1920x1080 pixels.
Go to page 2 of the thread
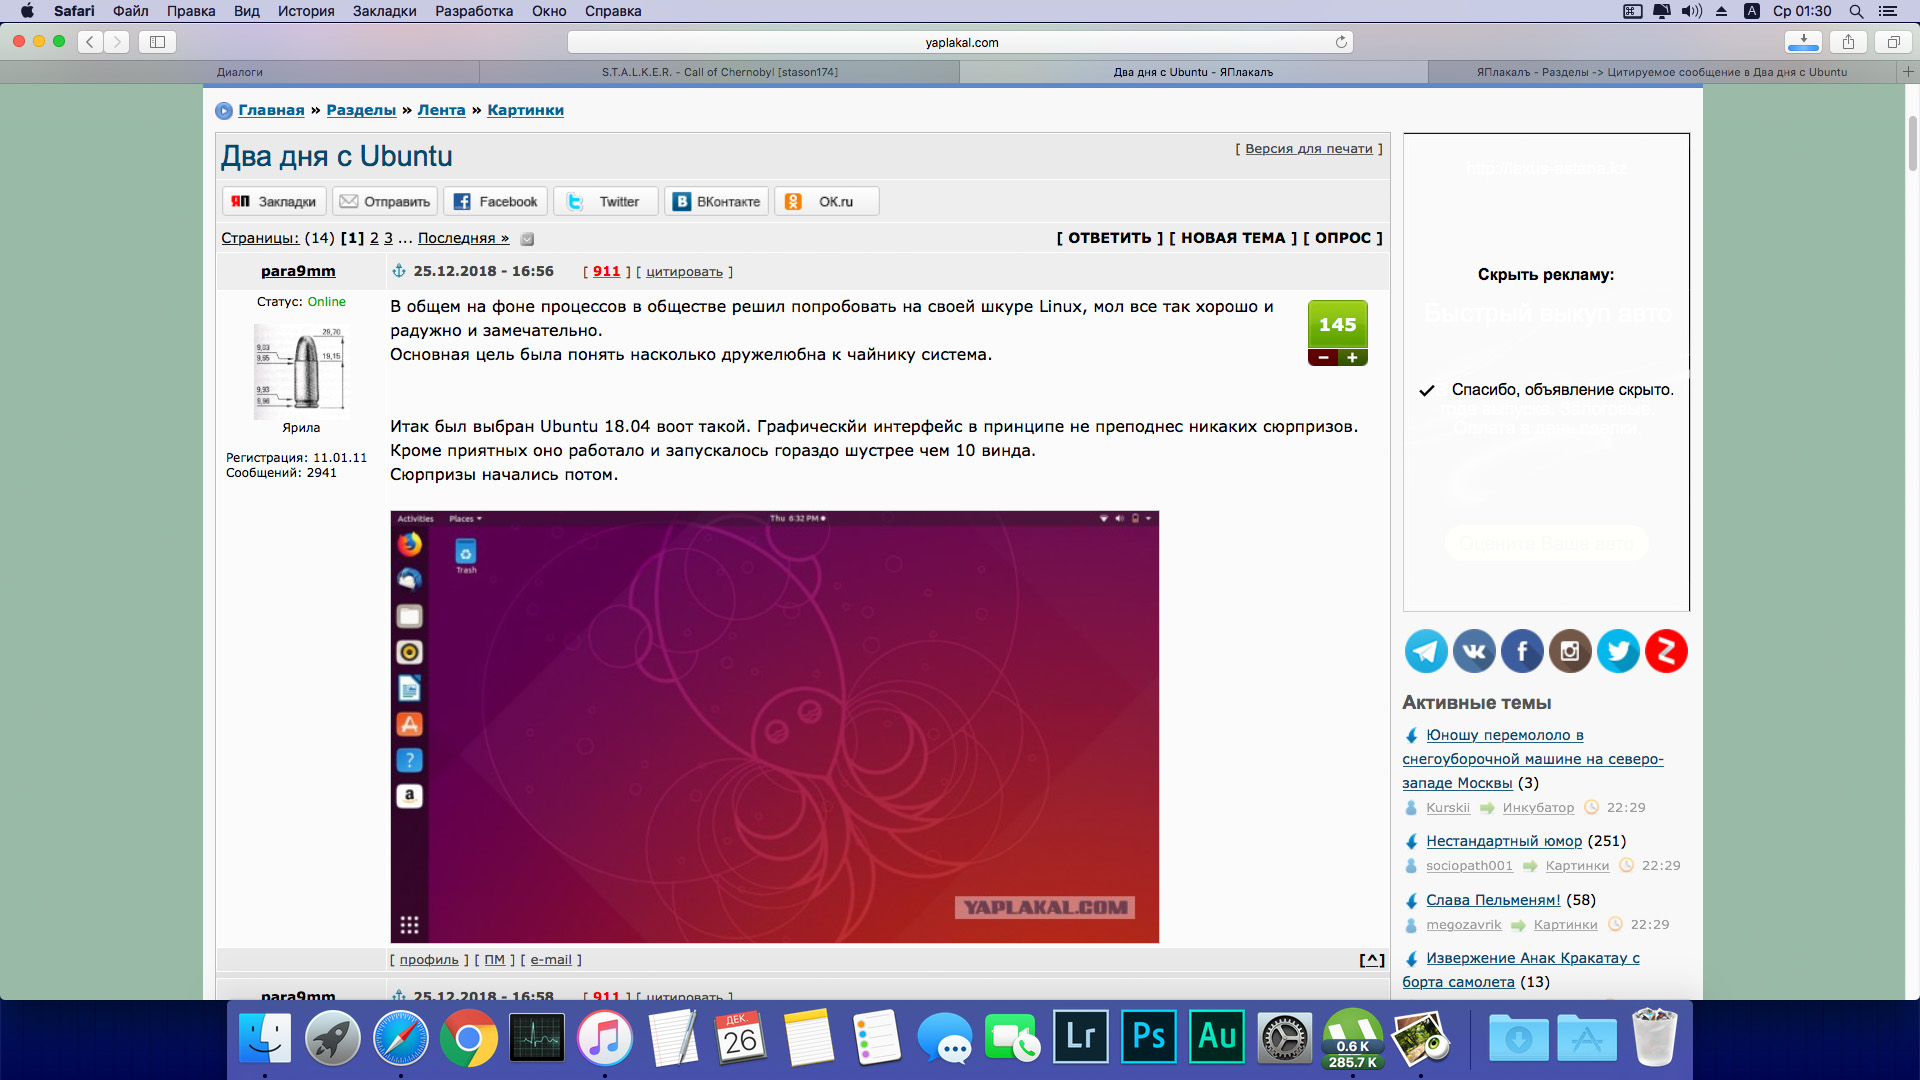(x=374, y=238)
